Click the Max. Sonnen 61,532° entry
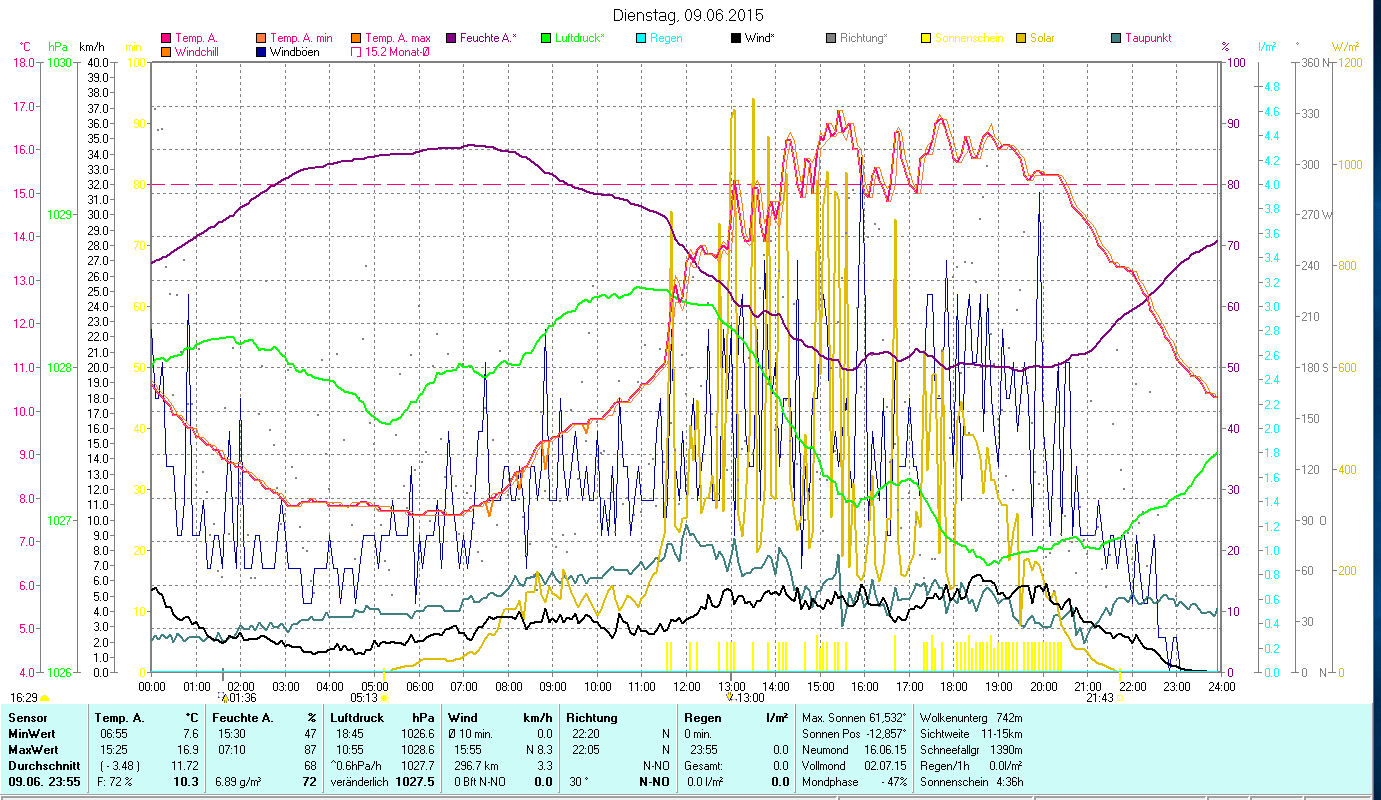Screen dimensions: 1381x800 click(x=856, y=718)
